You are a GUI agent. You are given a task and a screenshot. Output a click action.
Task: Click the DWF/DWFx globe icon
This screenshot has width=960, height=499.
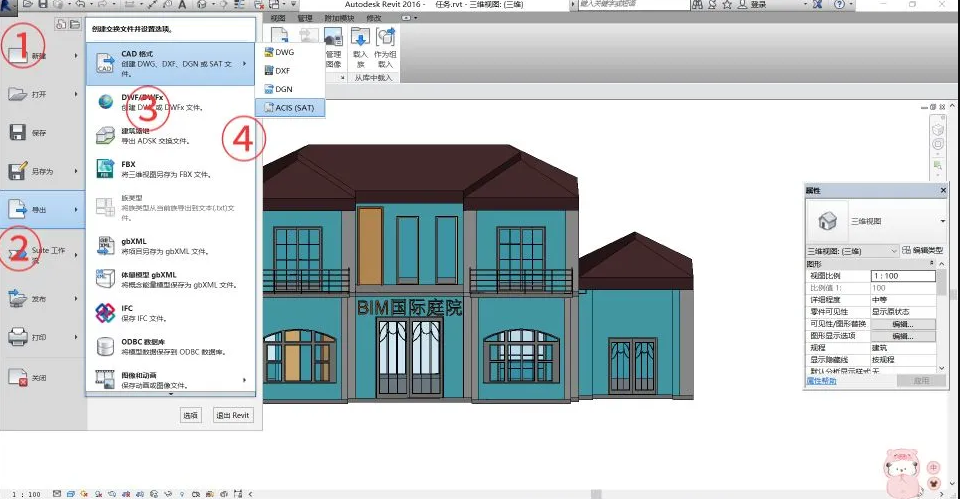pyautogui.click(x=105, y=101)
